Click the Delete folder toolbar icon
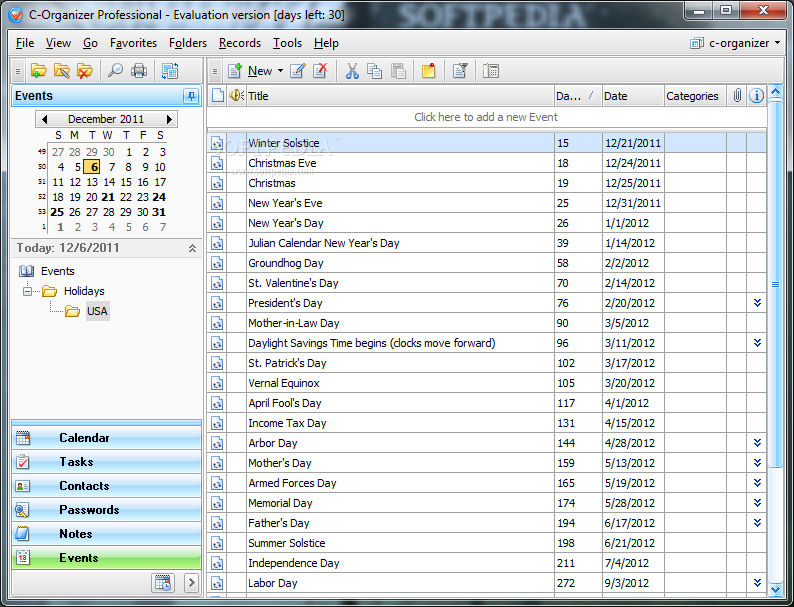This screenshot has height=607, width=794. (x=85, y=71)
